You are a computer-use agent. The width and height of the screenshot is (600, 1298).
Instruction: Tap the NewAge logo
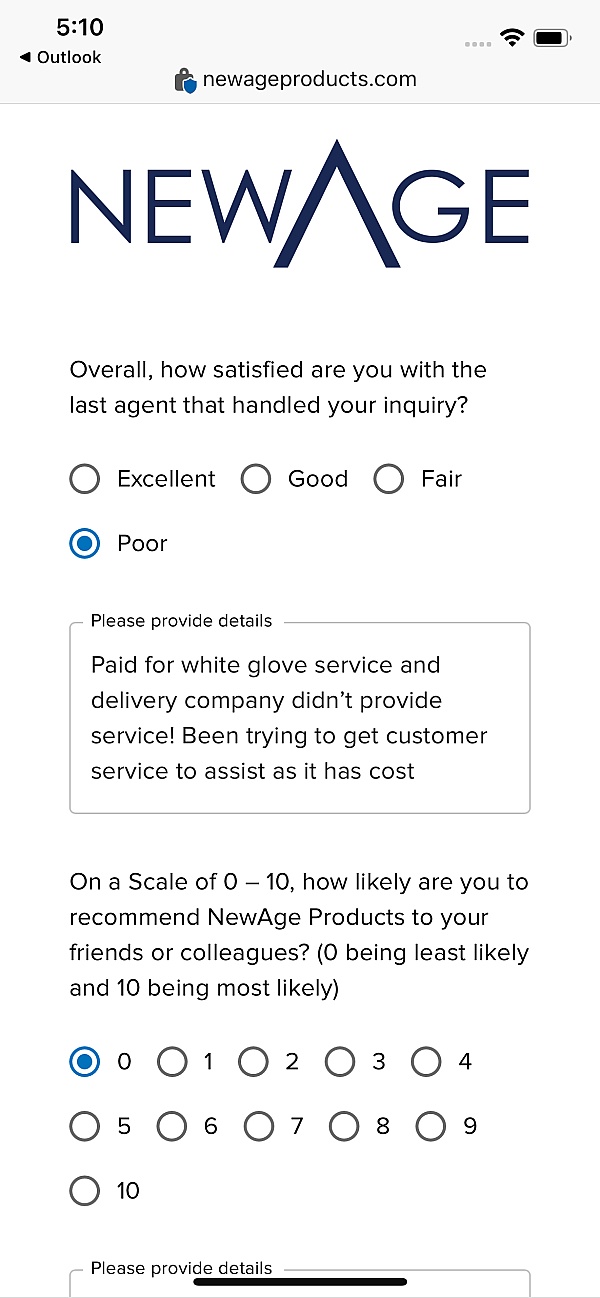[x=299, y=205]
